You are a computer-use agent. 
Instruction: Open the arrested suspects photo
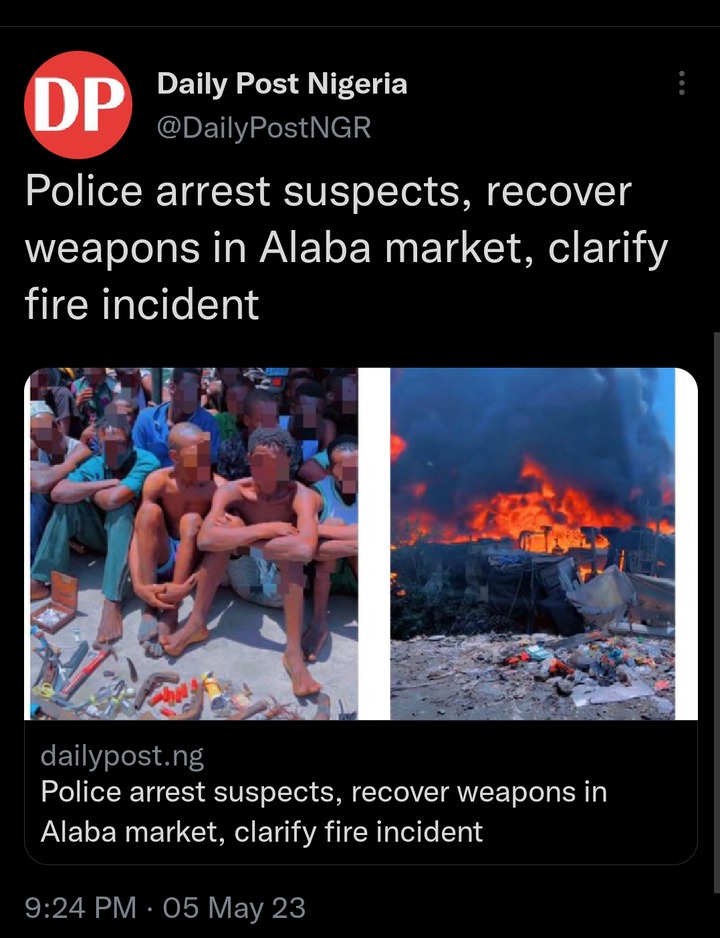pyautogui.click(x=194, y=543)
